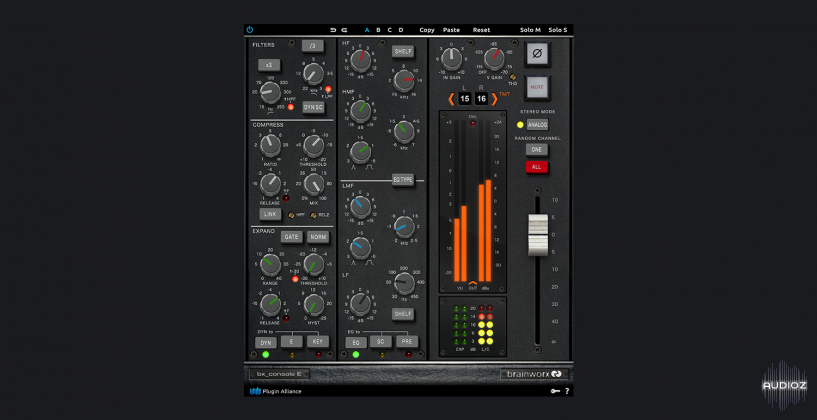Image resolution: width=817 pixels, height=420 pixels.
Task: Toggle the /3 filter range button
Action: click(x=313, y=46)
